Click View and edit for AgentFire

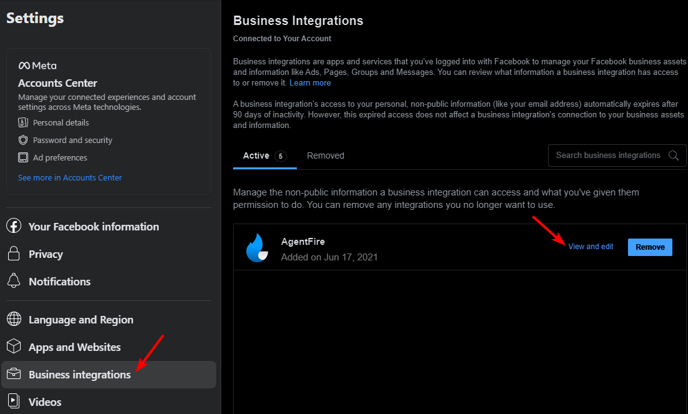591,246
